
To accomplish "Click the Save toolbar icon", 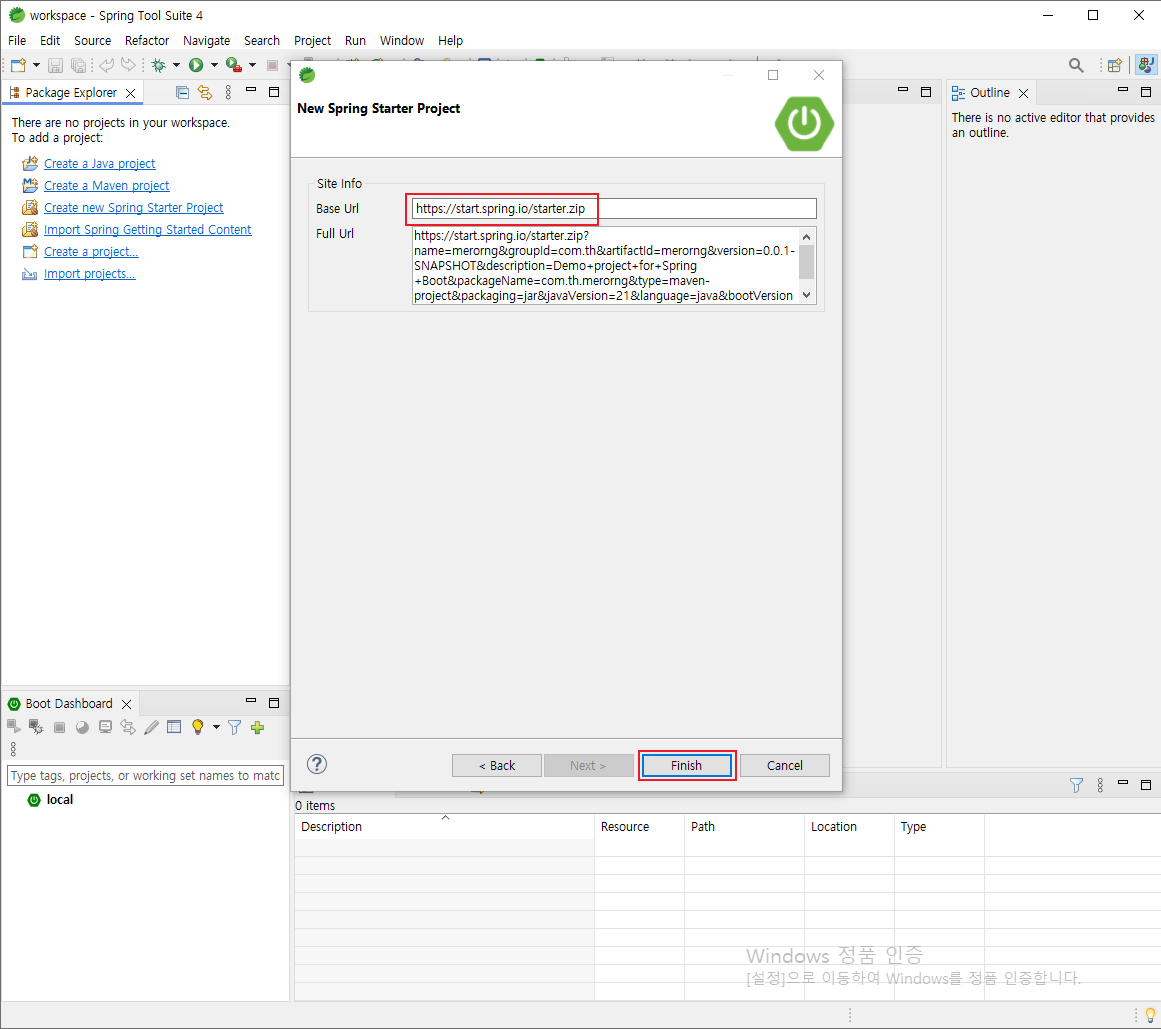I will 55,65.
